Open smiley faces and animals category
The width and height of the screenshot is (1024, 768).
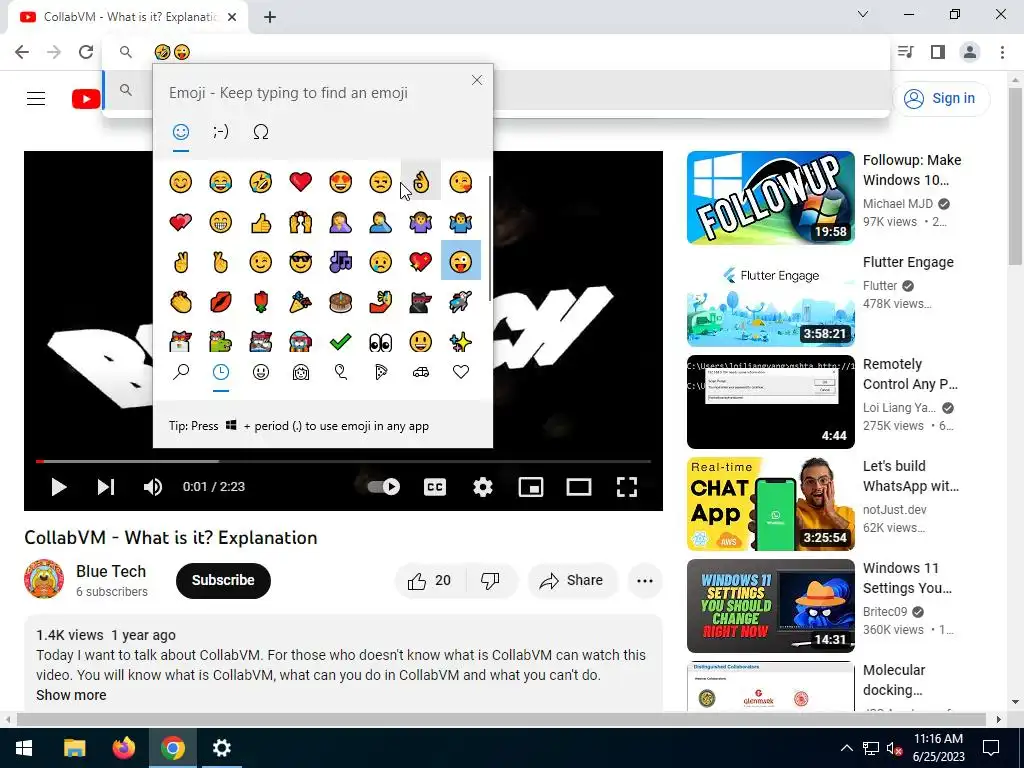261,372
